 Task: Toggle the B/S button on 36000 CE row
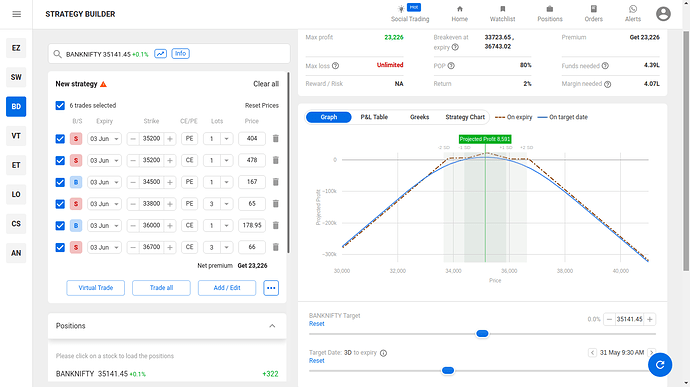click(x=76, y=225)
